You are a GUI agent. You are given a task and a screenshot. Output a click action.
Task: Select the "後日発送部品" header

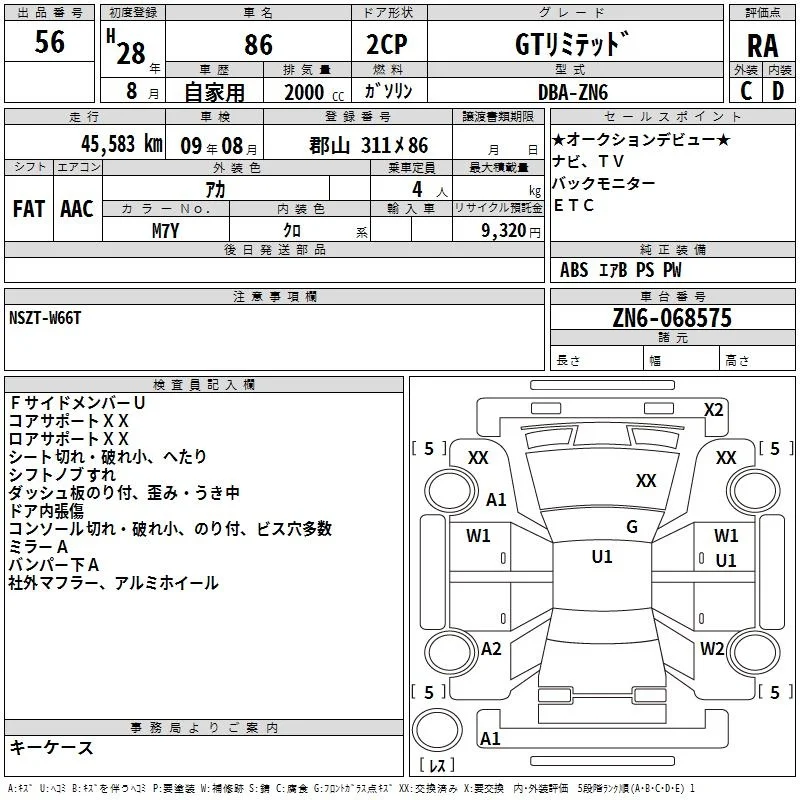(x=274, y=249)
